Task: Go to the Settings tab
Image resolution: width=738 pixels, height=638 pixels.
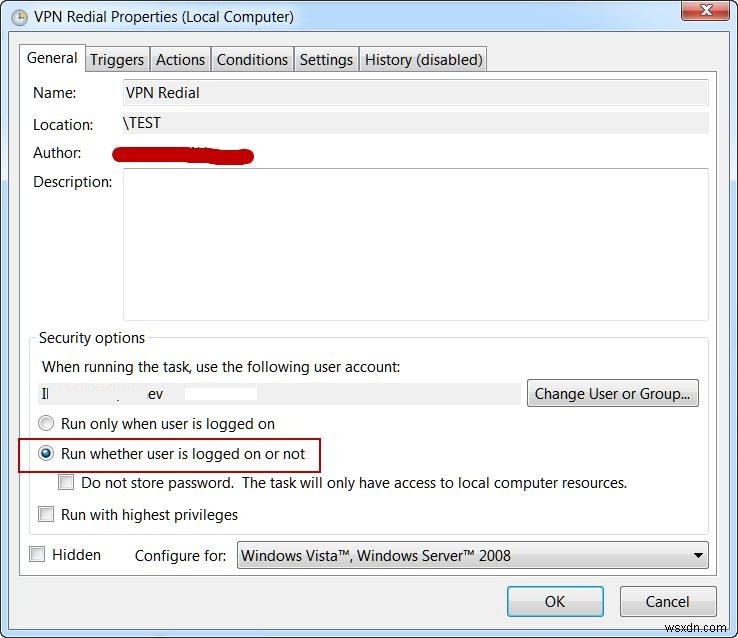Action: pyautogui.click(x=326, y=60)
